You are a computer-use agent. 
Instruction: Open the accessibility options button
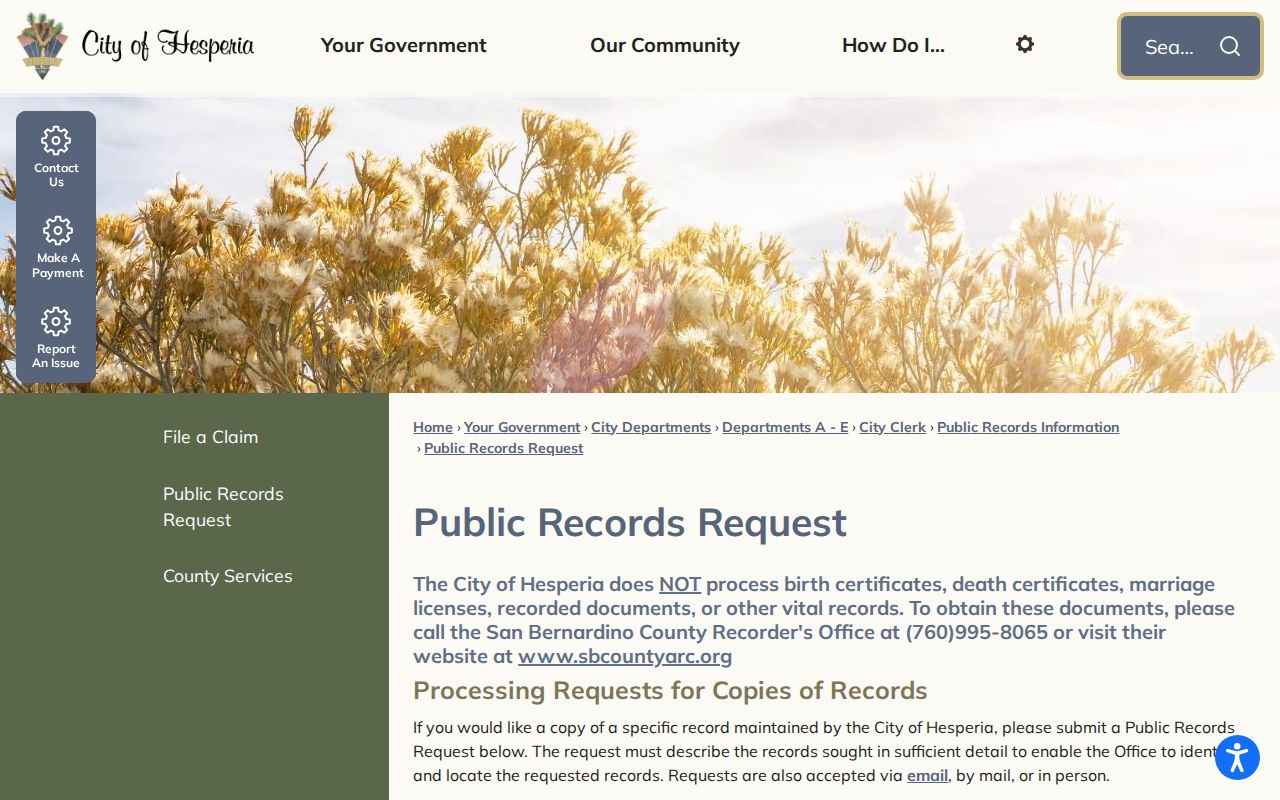click(x=1237, y=757)
